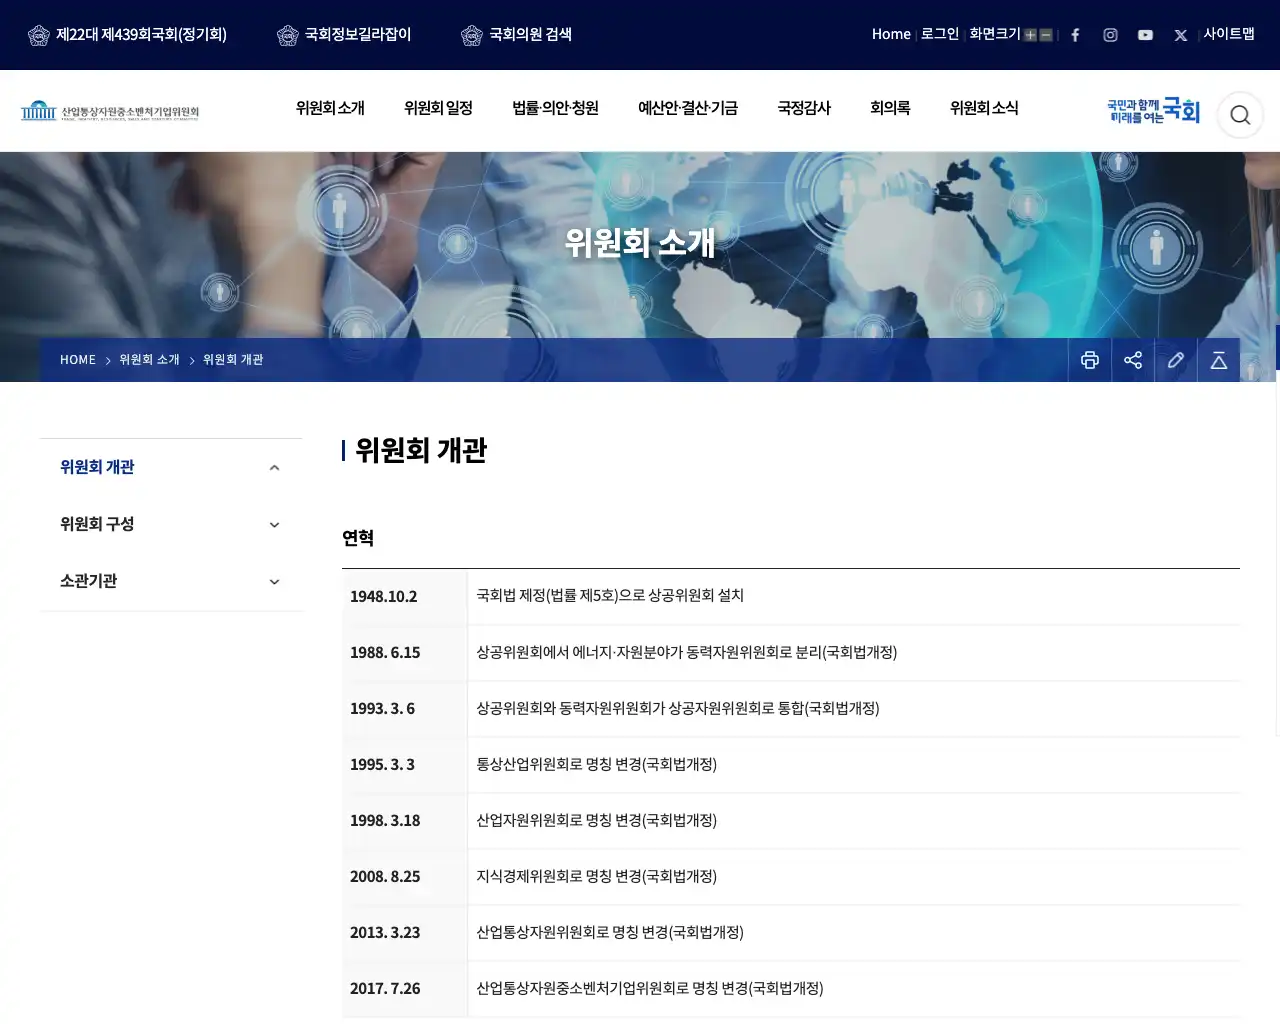1280x1024 pixels.
Task: Decrease screen size with minus icon
Action: (1046, 35)
